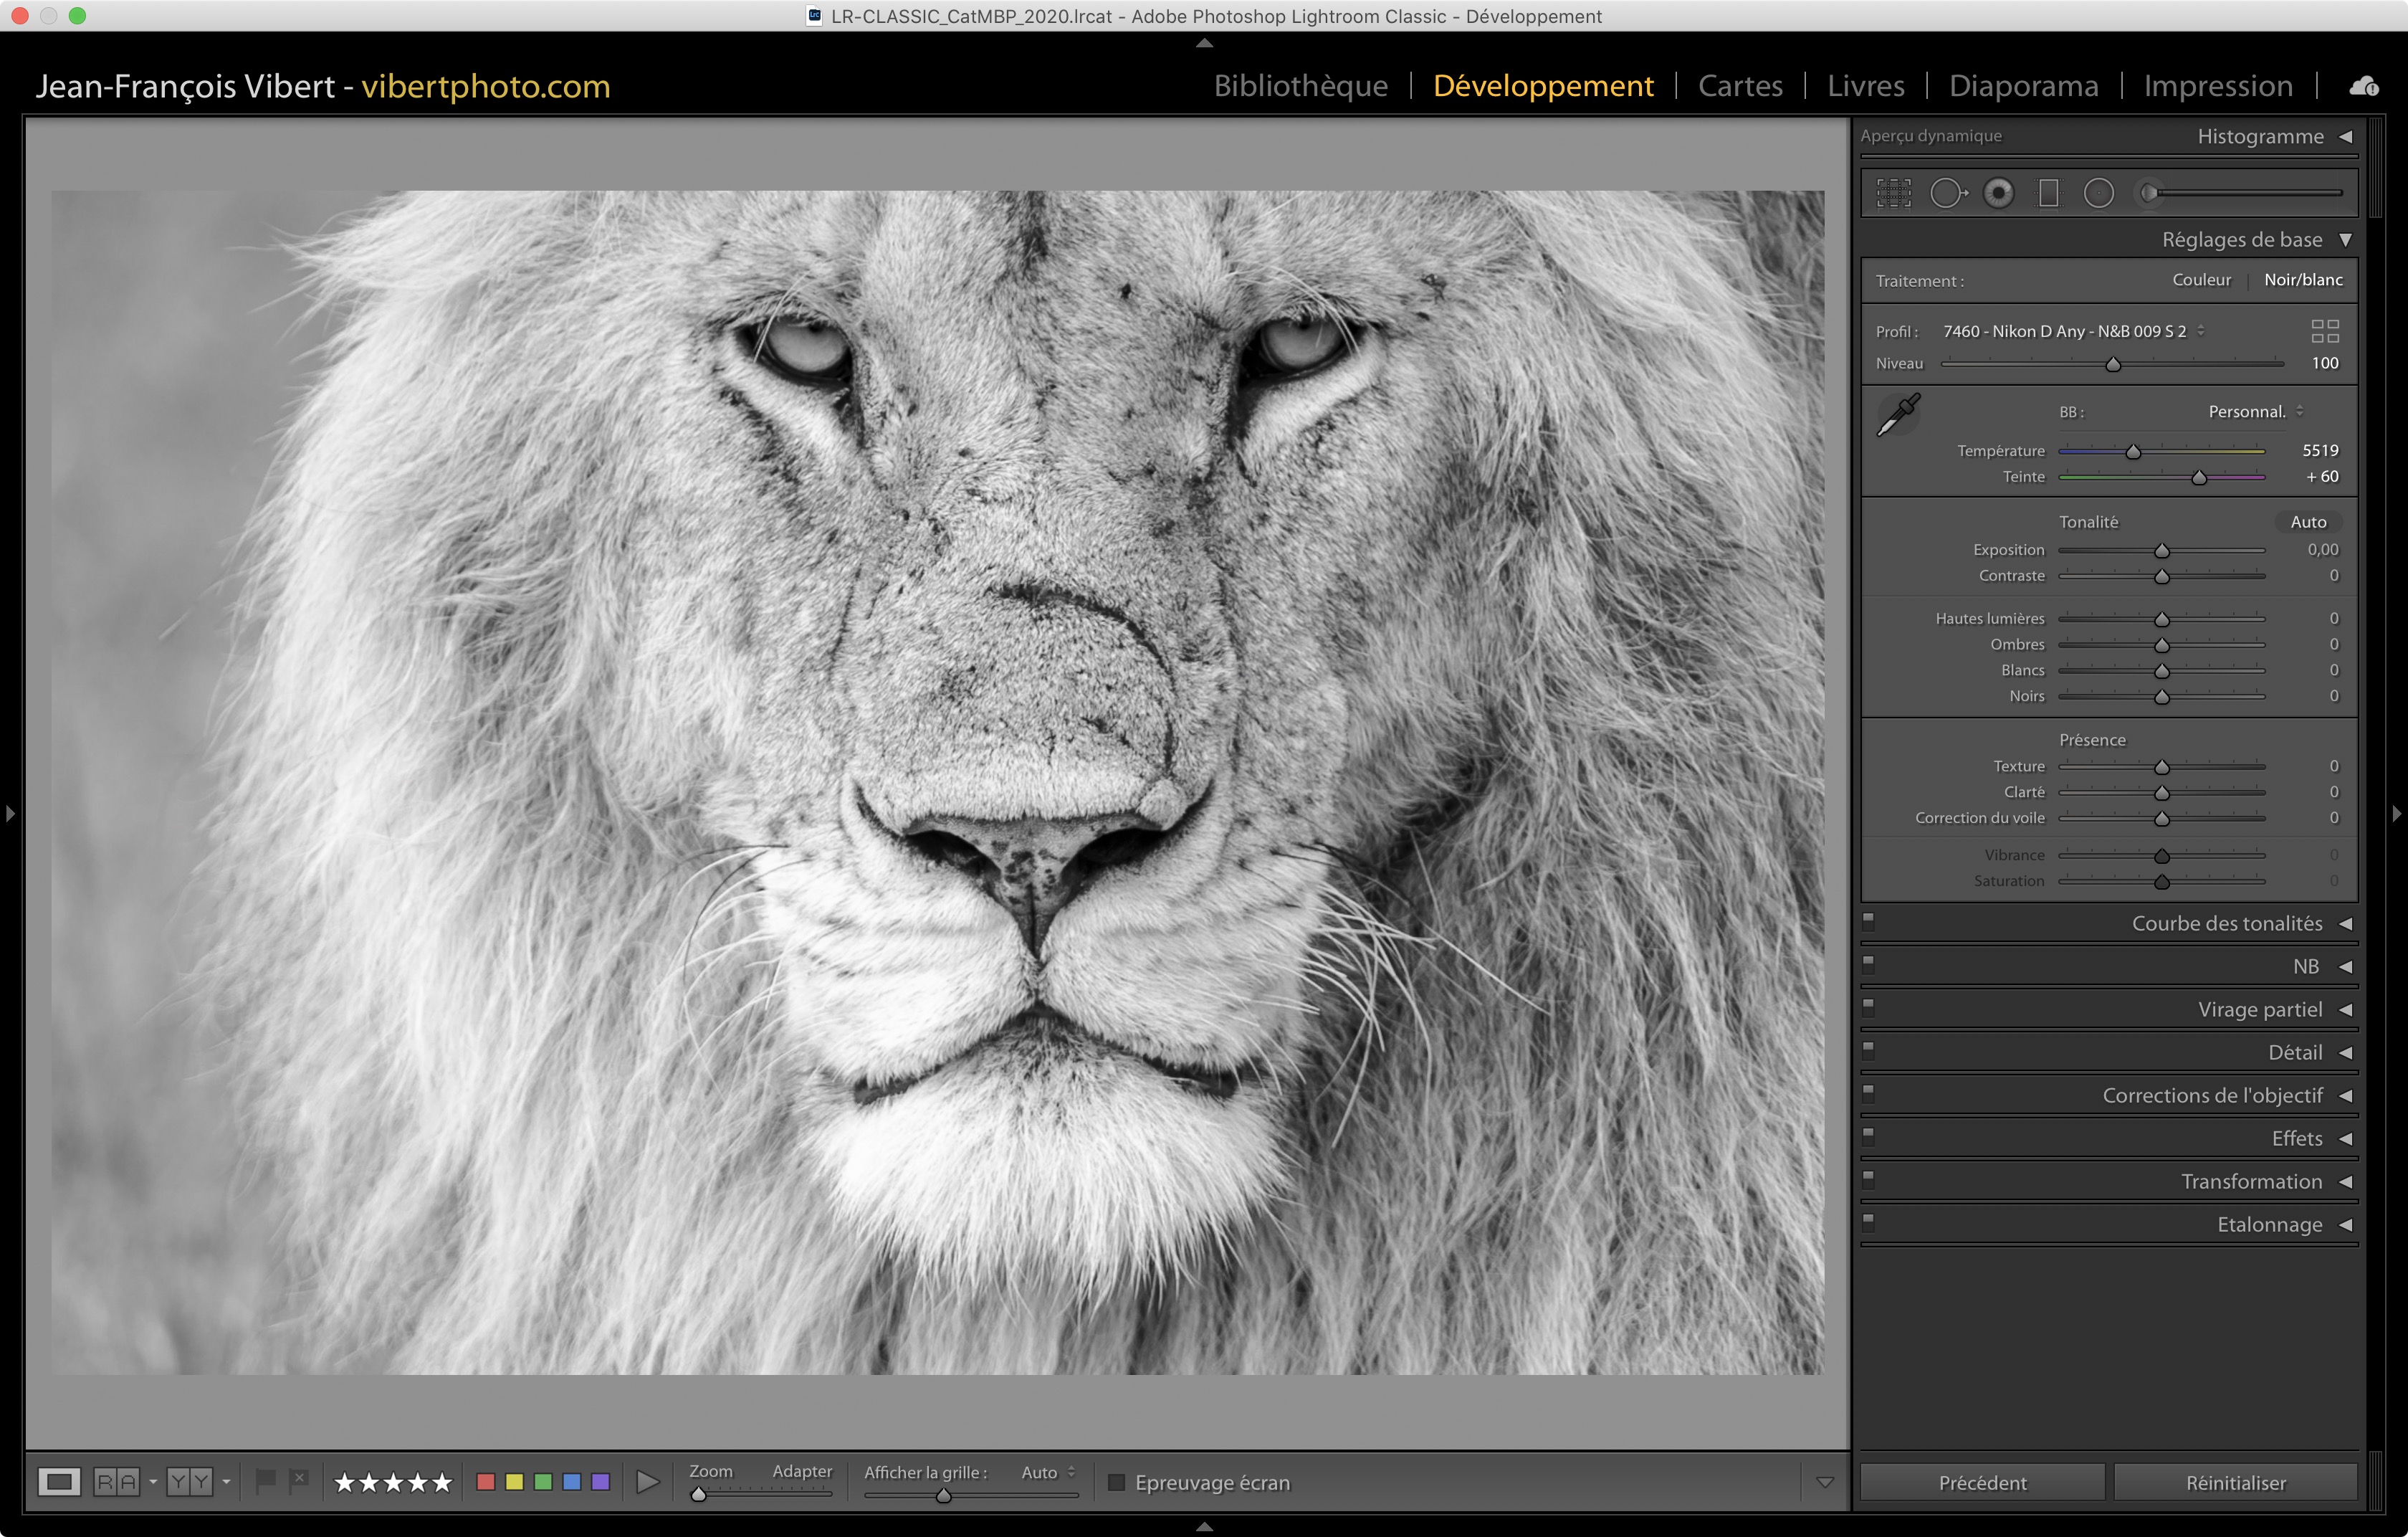Viewport: 2408px width, 1537px height.
Task: Choose the red eye correction tool
Action: click(x=1998, y=193)
